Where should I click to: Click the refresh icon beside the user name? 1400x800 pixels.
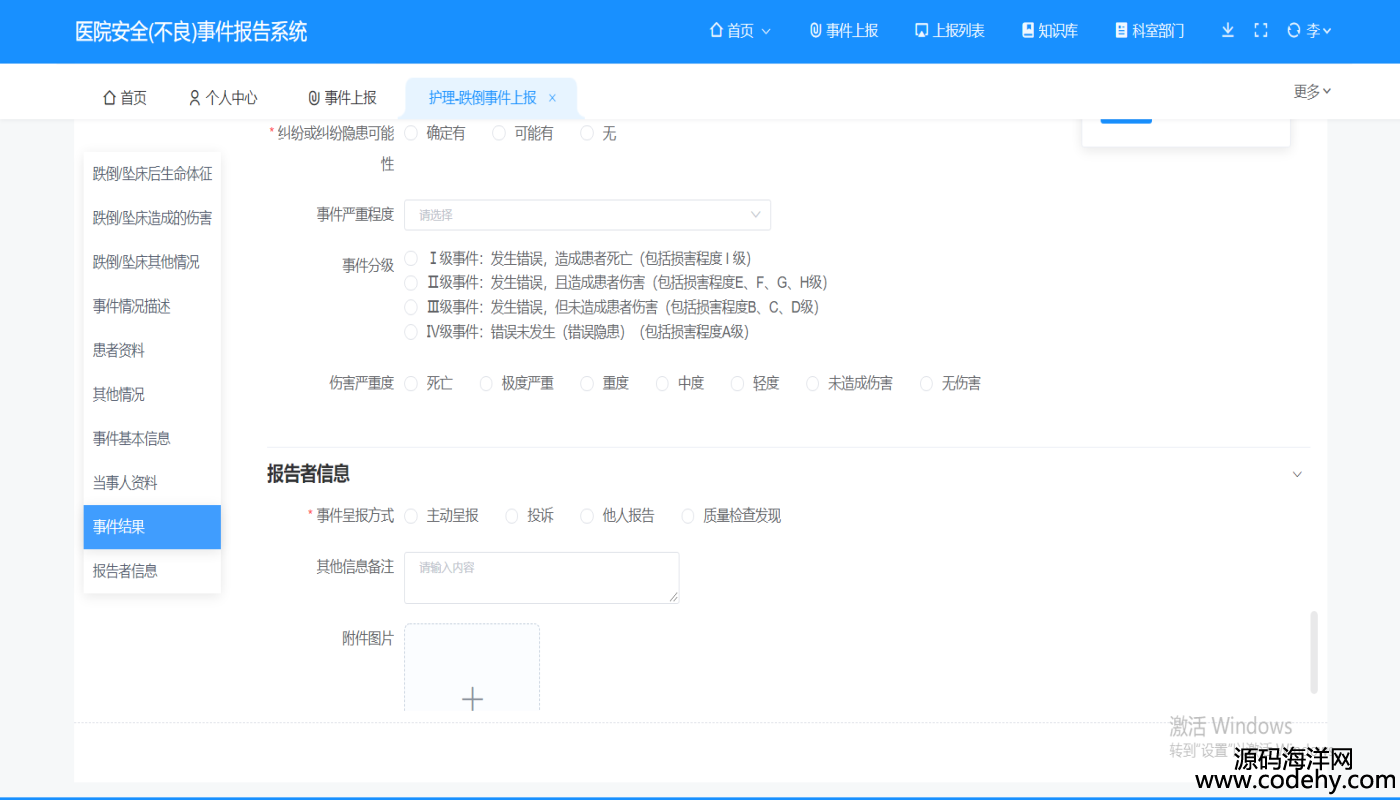coord(1293,31)
